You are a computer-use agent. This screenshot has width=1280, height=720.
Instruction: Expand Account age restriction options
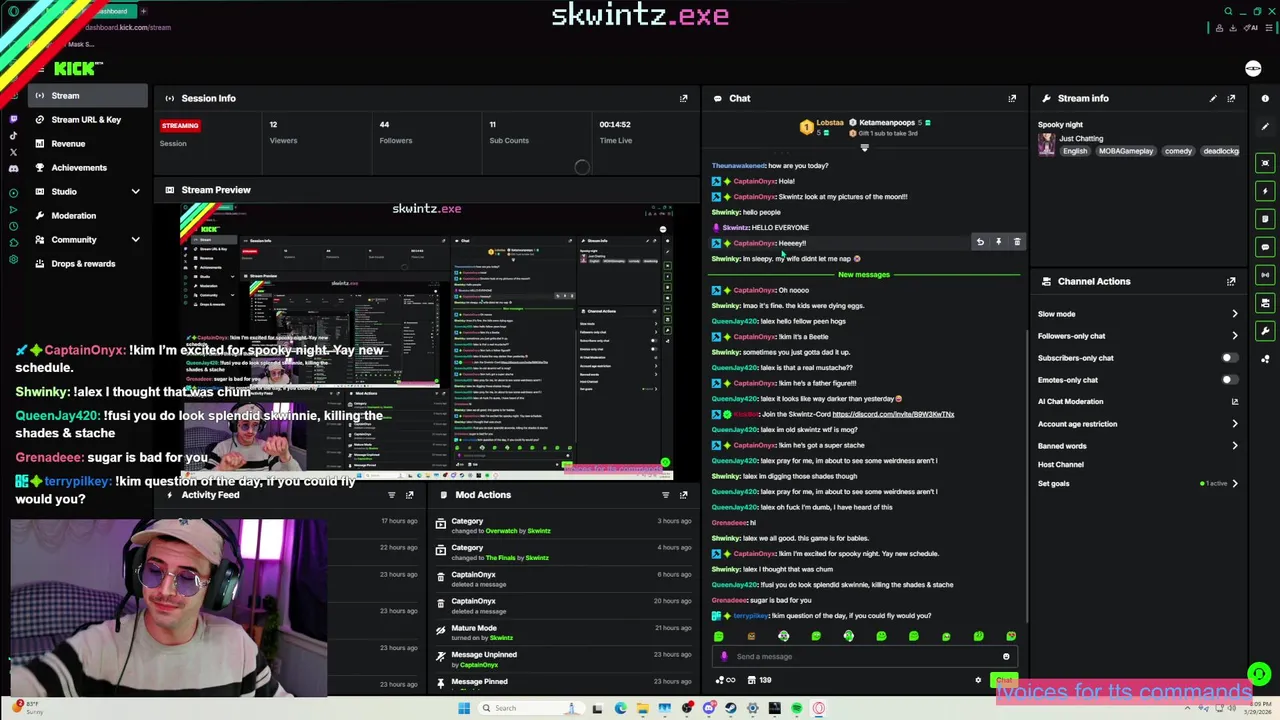tap(1235, 424)
